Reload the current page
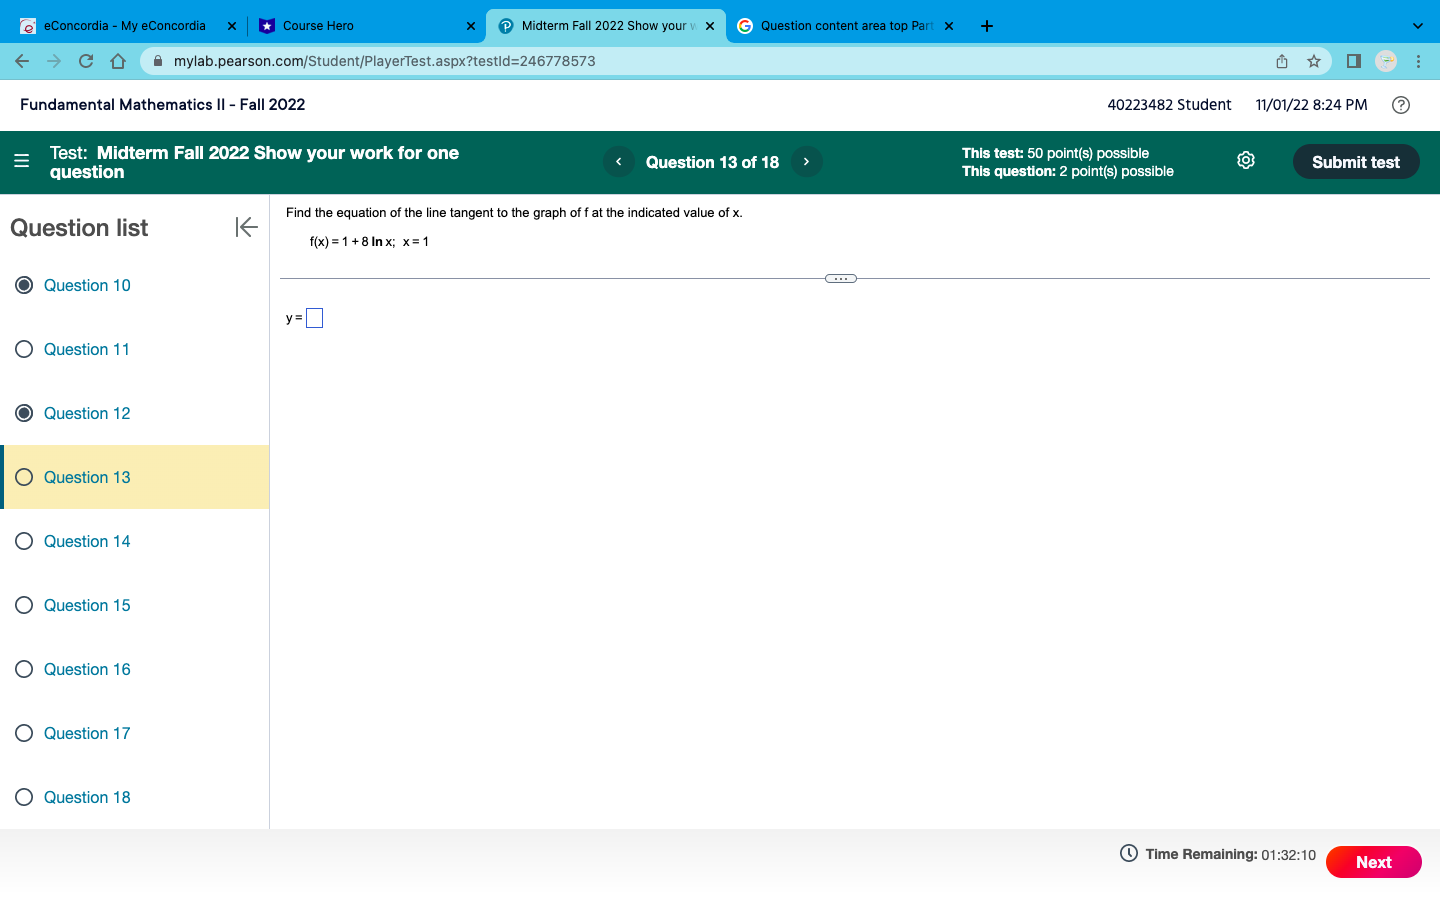 pyautogui.click(x=86, y=61)
